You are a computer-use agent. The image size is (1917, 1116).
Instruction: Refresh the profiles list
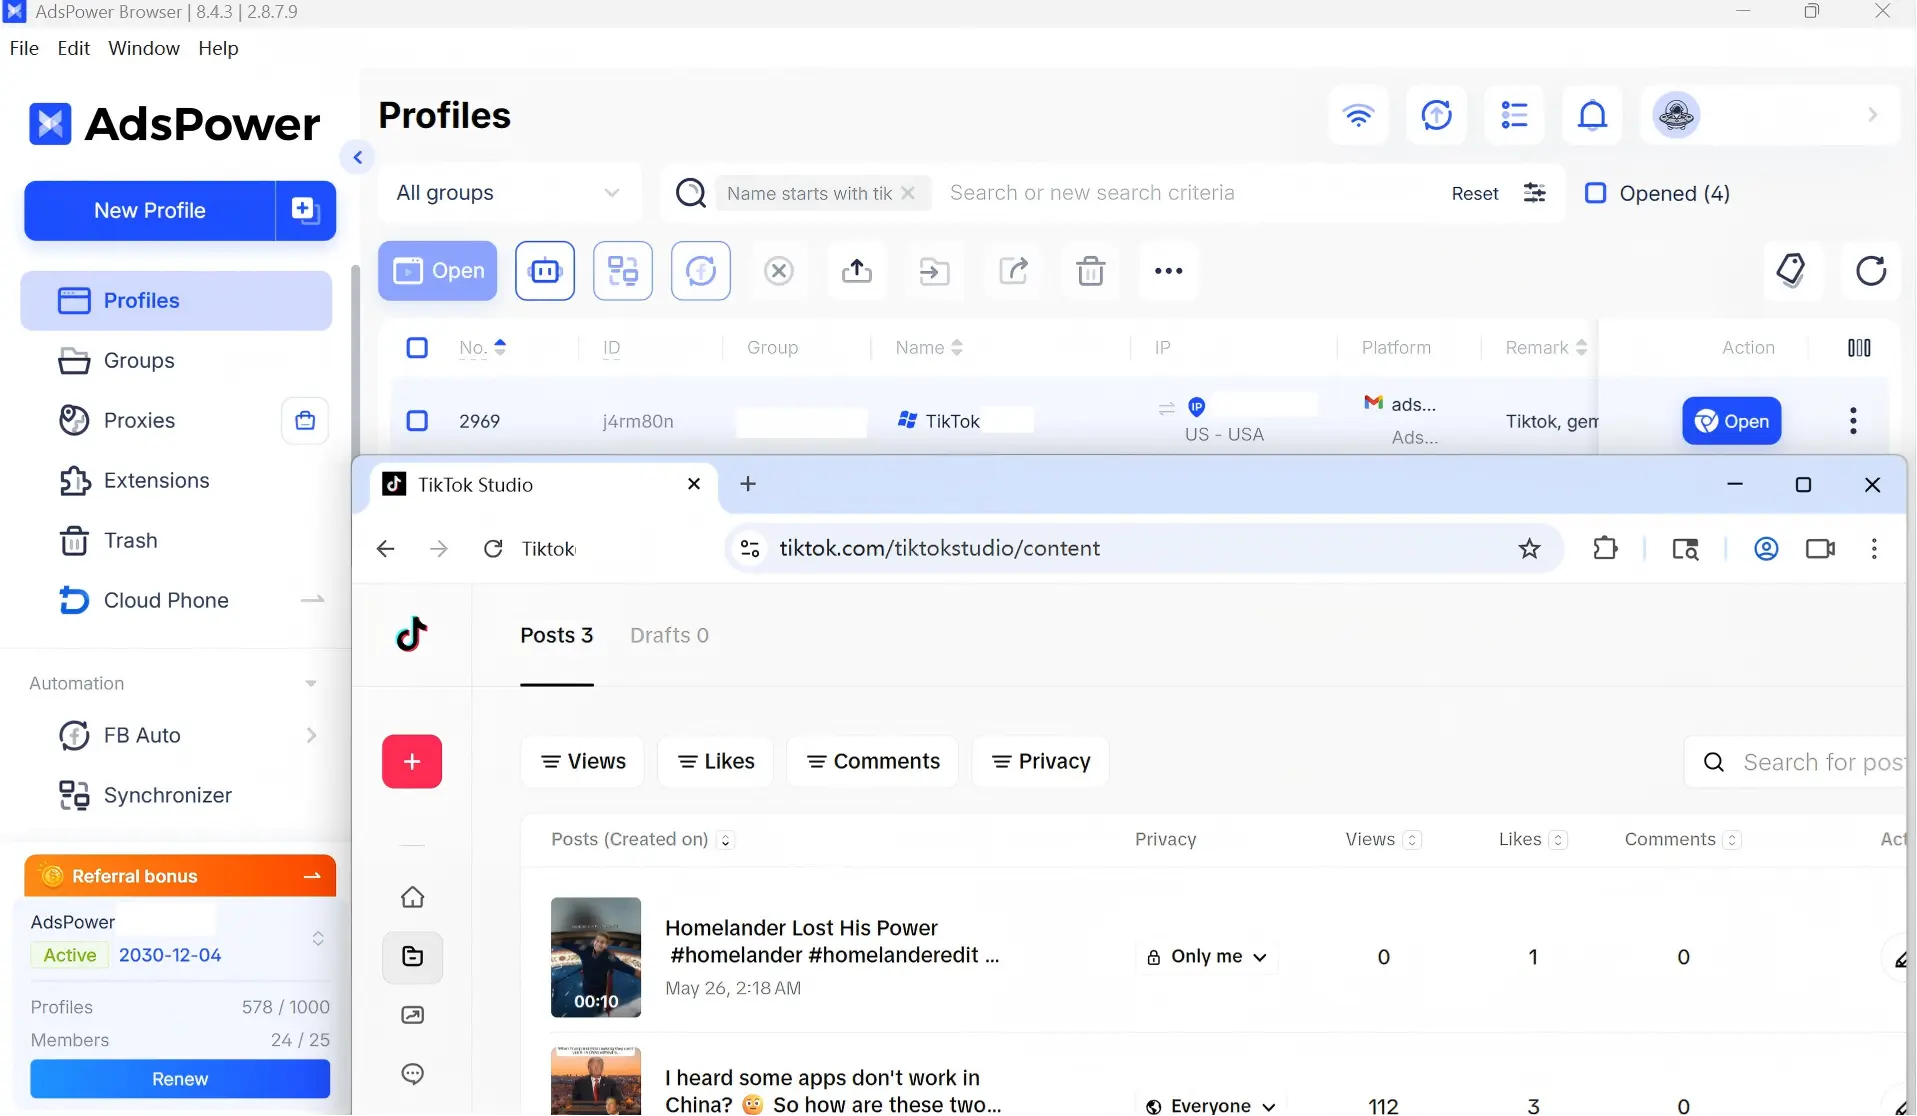point(1871,270)
